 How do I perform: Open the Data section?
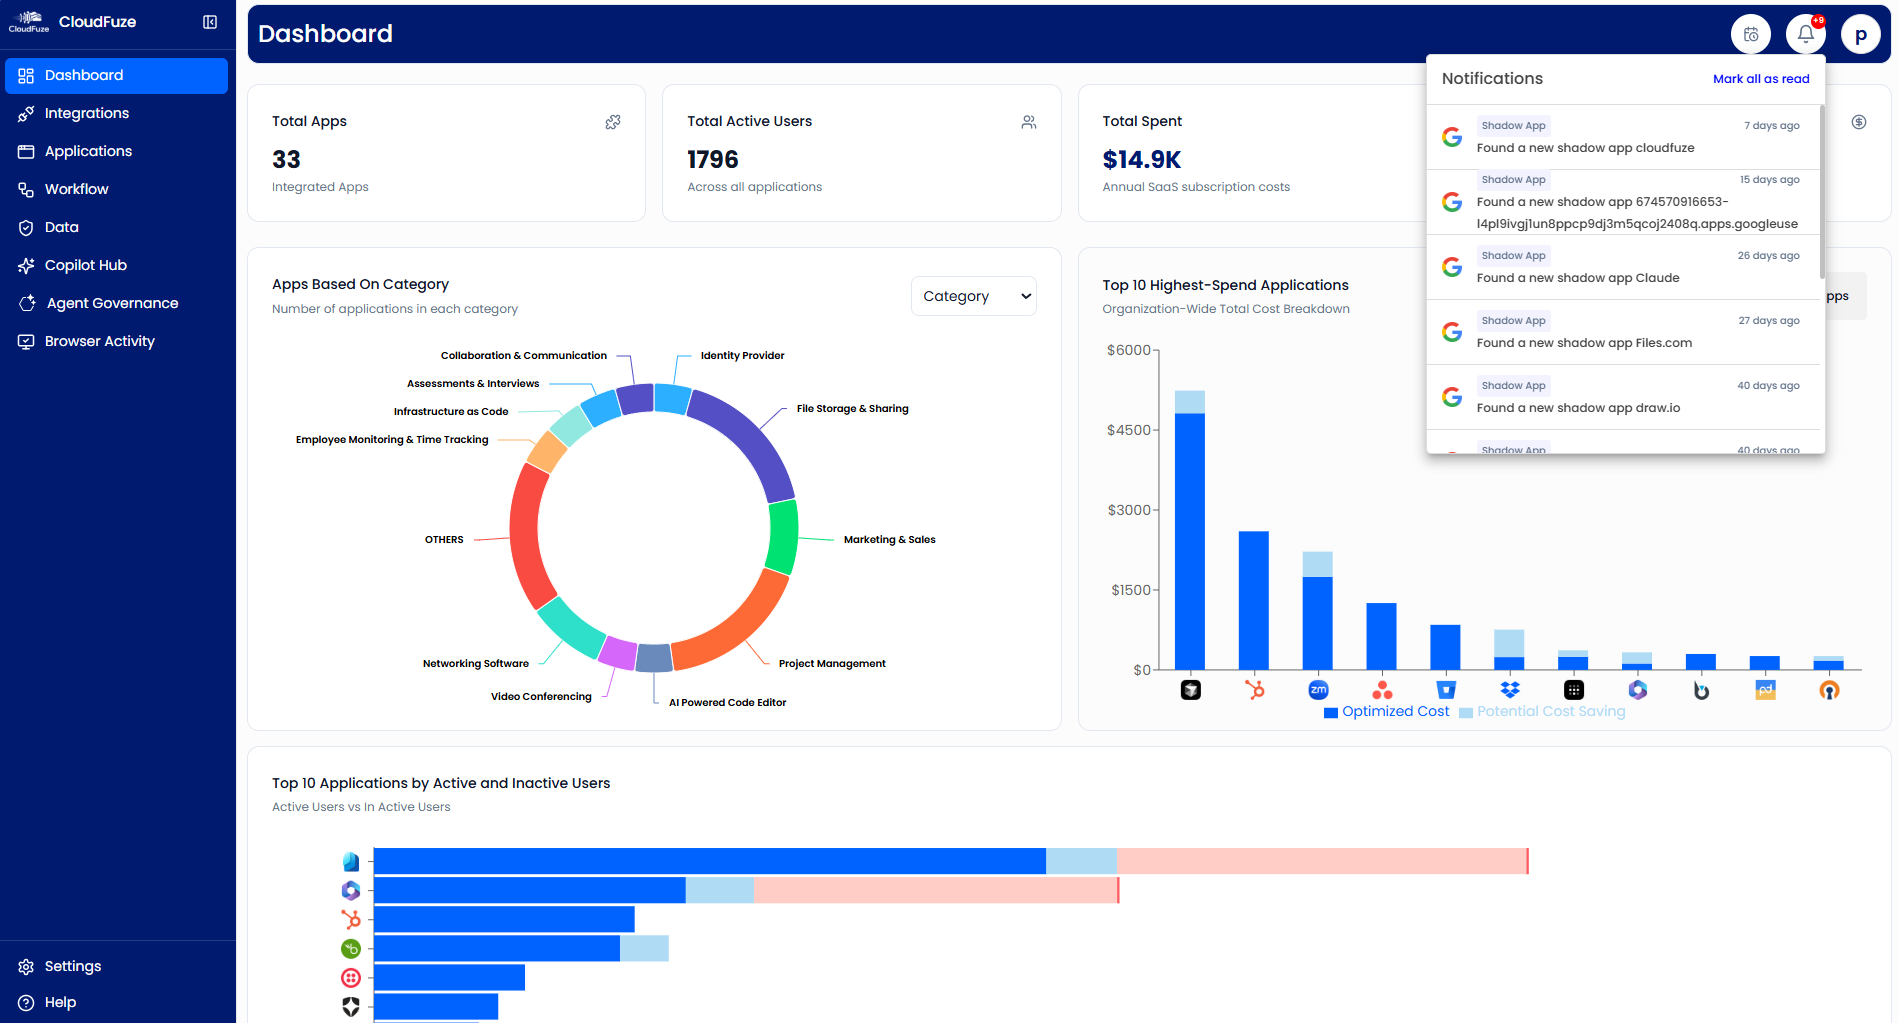116,228
